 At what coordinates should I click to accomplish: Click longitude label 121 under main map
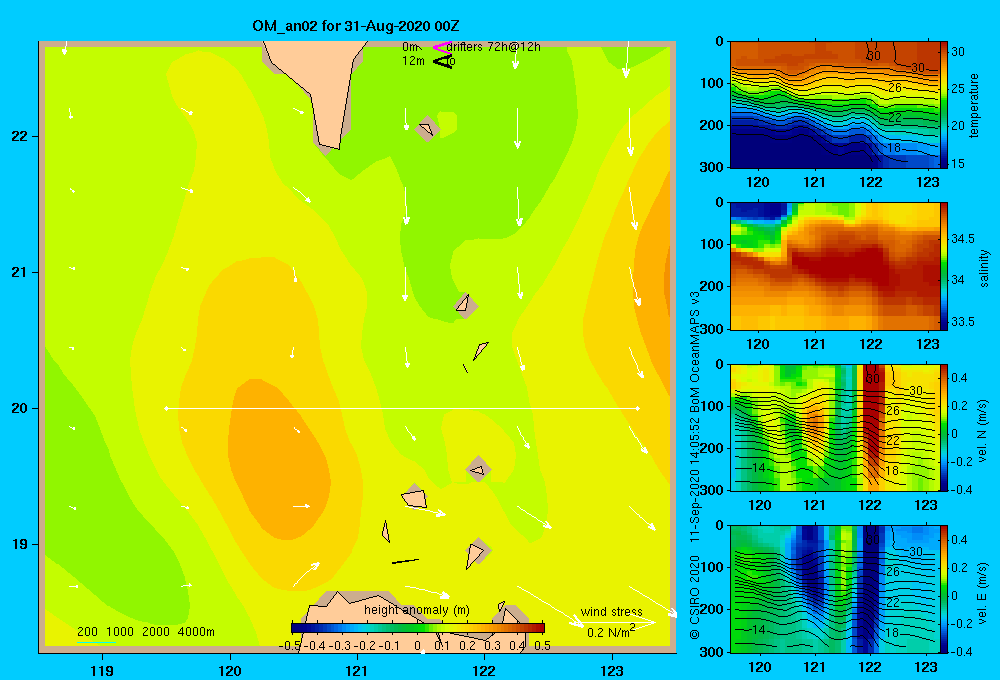[357, 671]
